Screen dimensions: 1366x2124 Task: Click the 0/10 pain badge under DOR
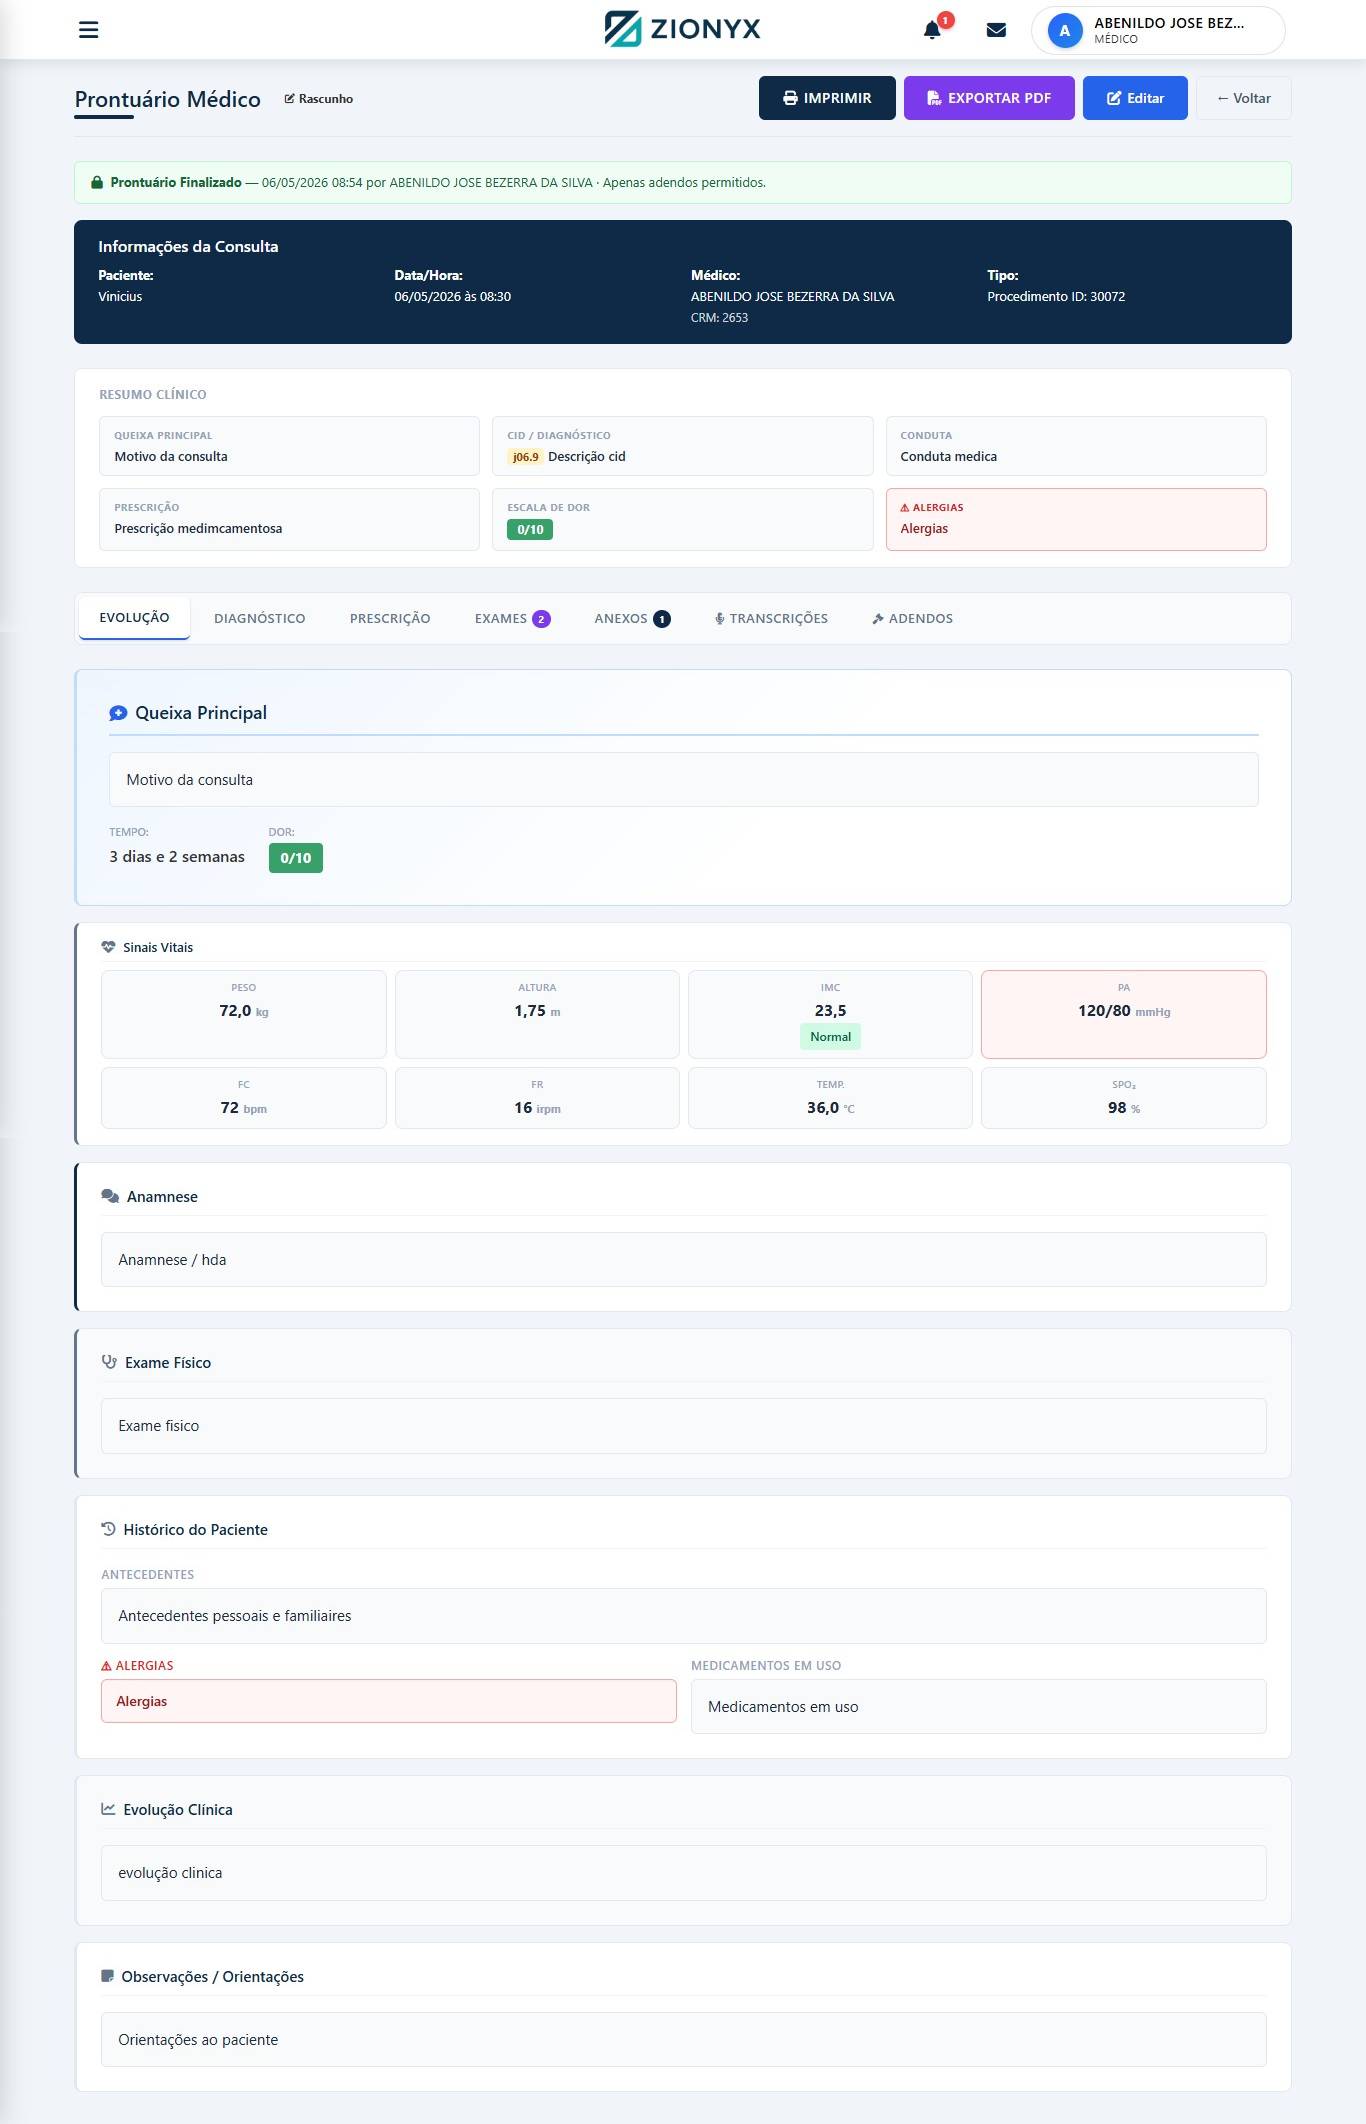pyautogui.click(x=296, y=858)
